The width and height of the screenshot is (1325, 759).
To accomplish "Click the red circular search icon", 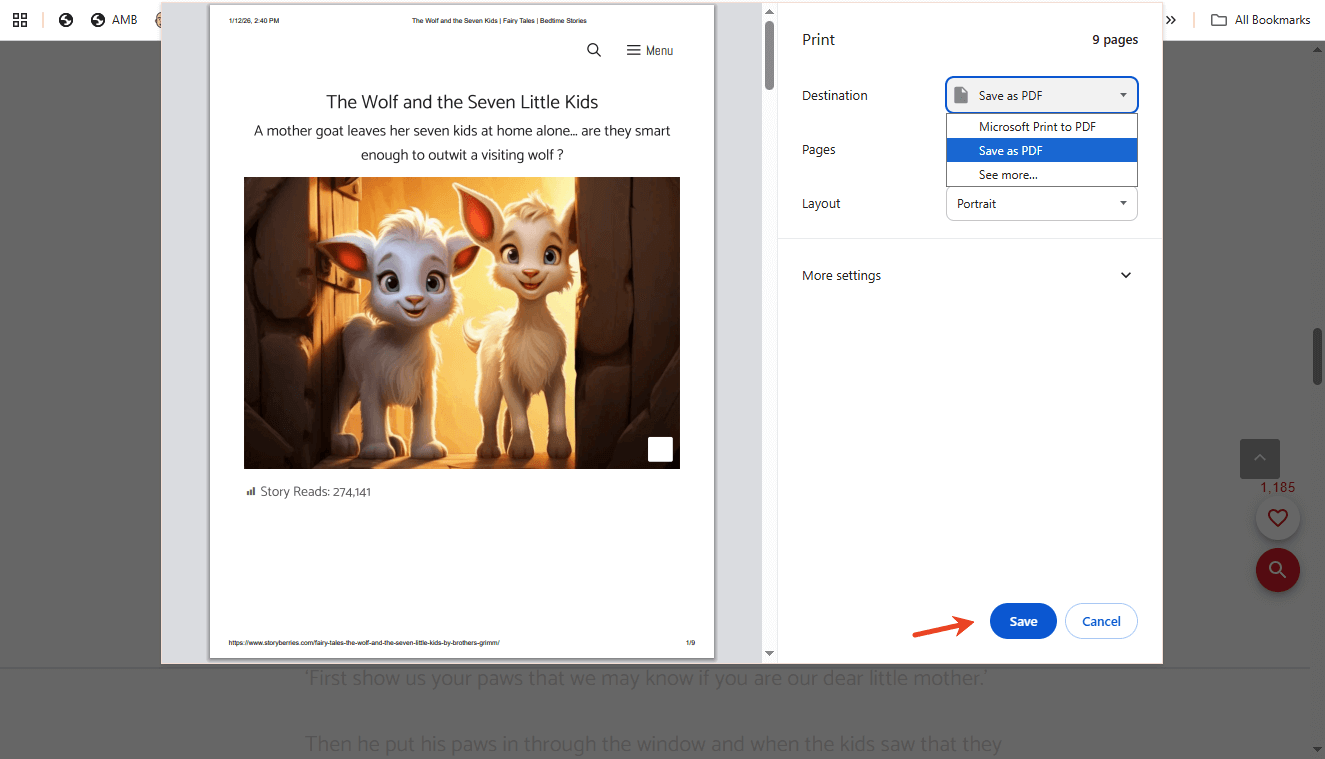I will 1278,569.
